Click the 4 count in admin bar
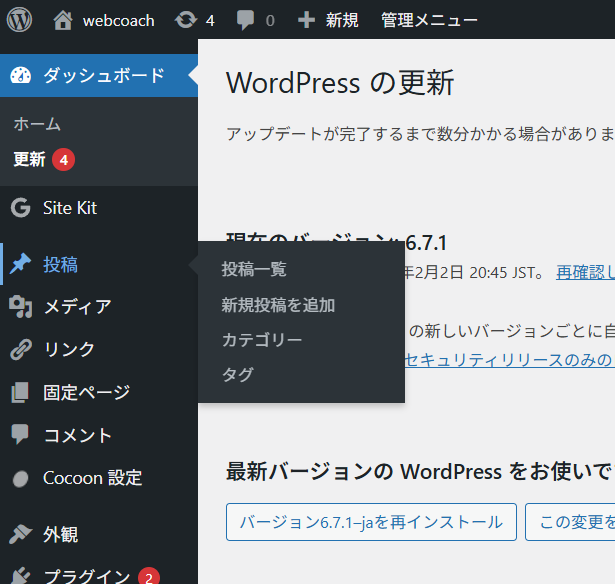 210,21
